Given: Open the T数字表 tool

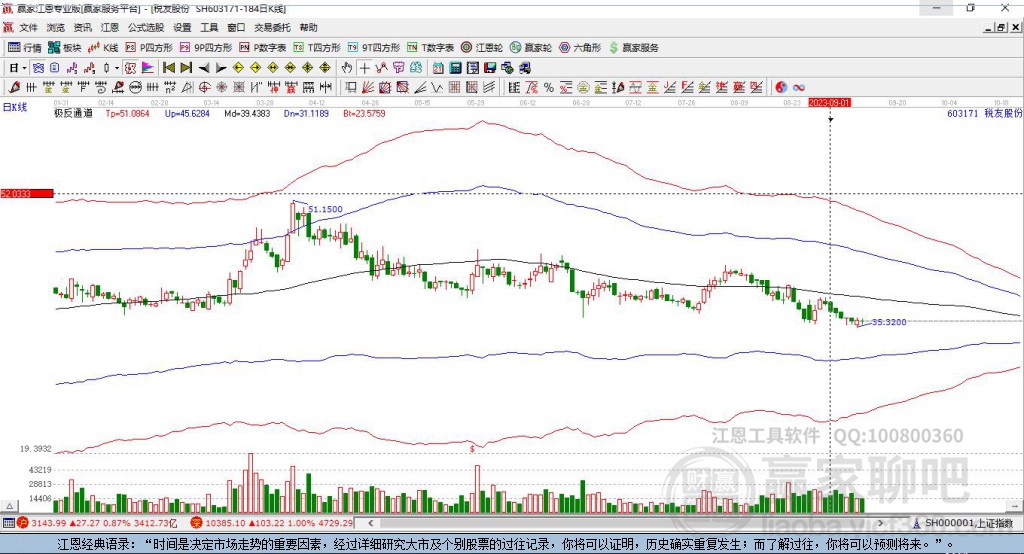Looking at the screenshot, I should pos(430,48).
